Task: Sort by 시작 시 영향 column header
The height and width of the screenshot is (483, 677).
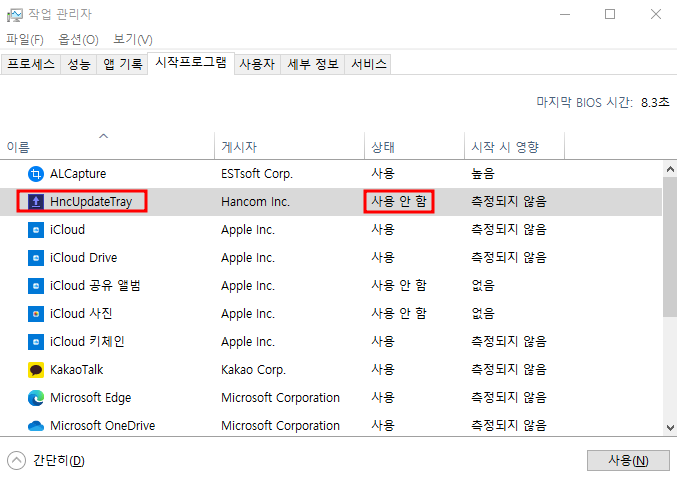Action: click(514, 145)
